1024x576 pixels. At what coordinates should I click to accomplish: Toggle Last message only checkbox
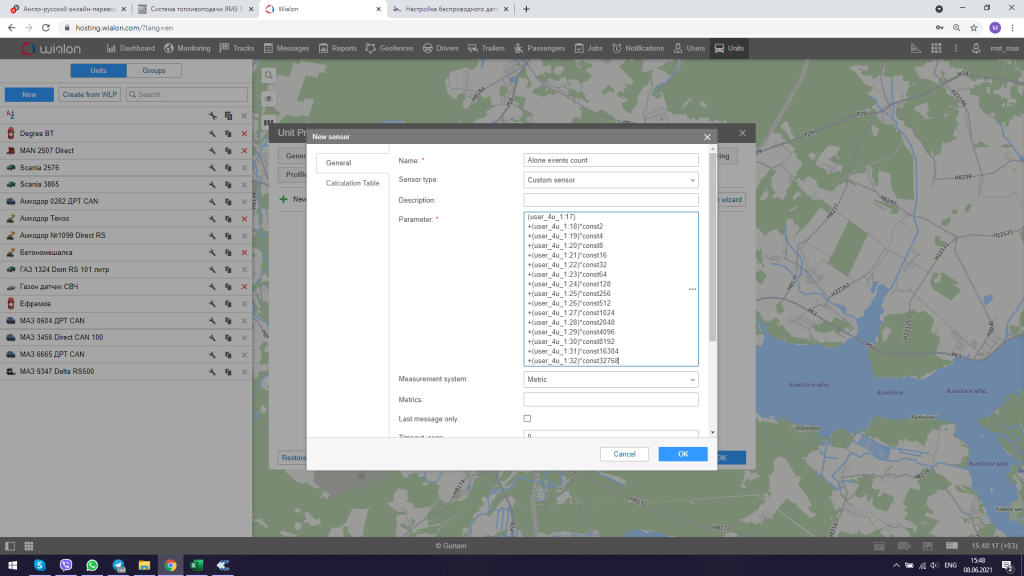[x=527, y=419]
